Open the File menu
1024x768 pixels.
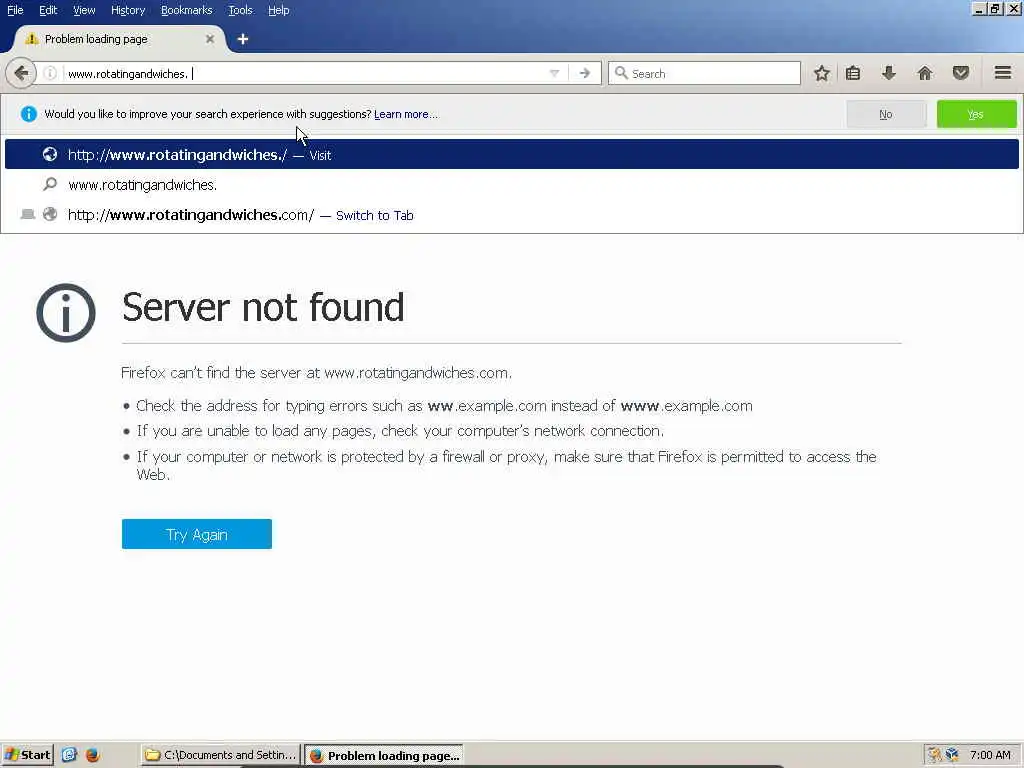click(x=15, y=10)
